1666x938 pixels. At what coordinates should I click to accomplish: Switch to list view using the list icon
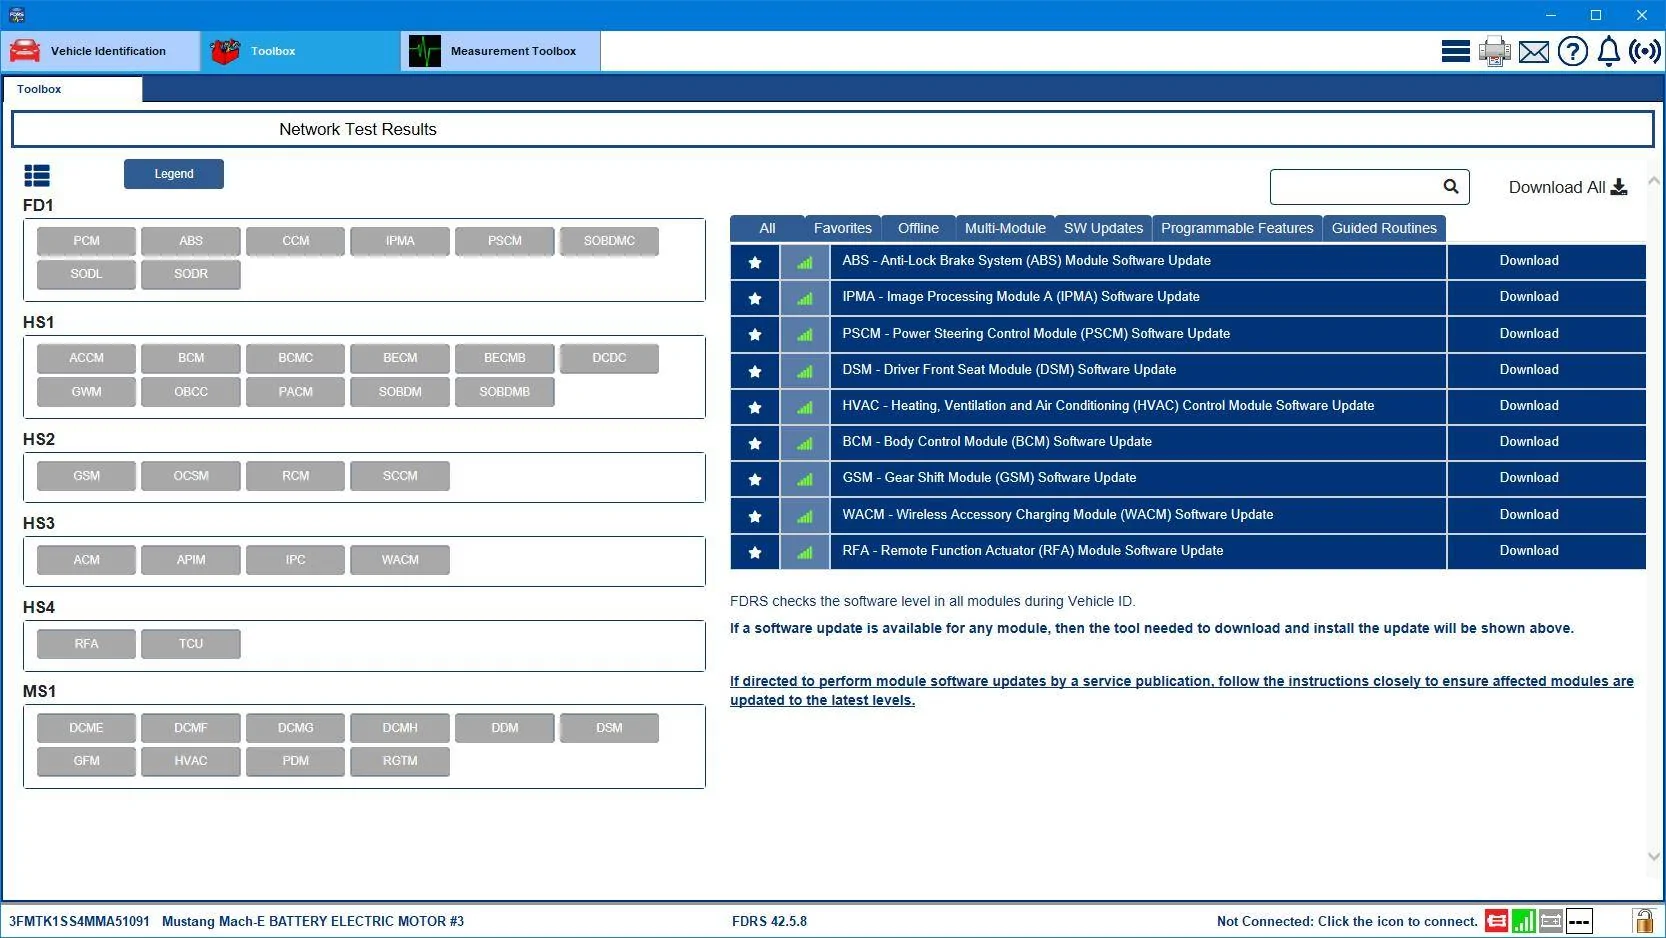(37, 176)
